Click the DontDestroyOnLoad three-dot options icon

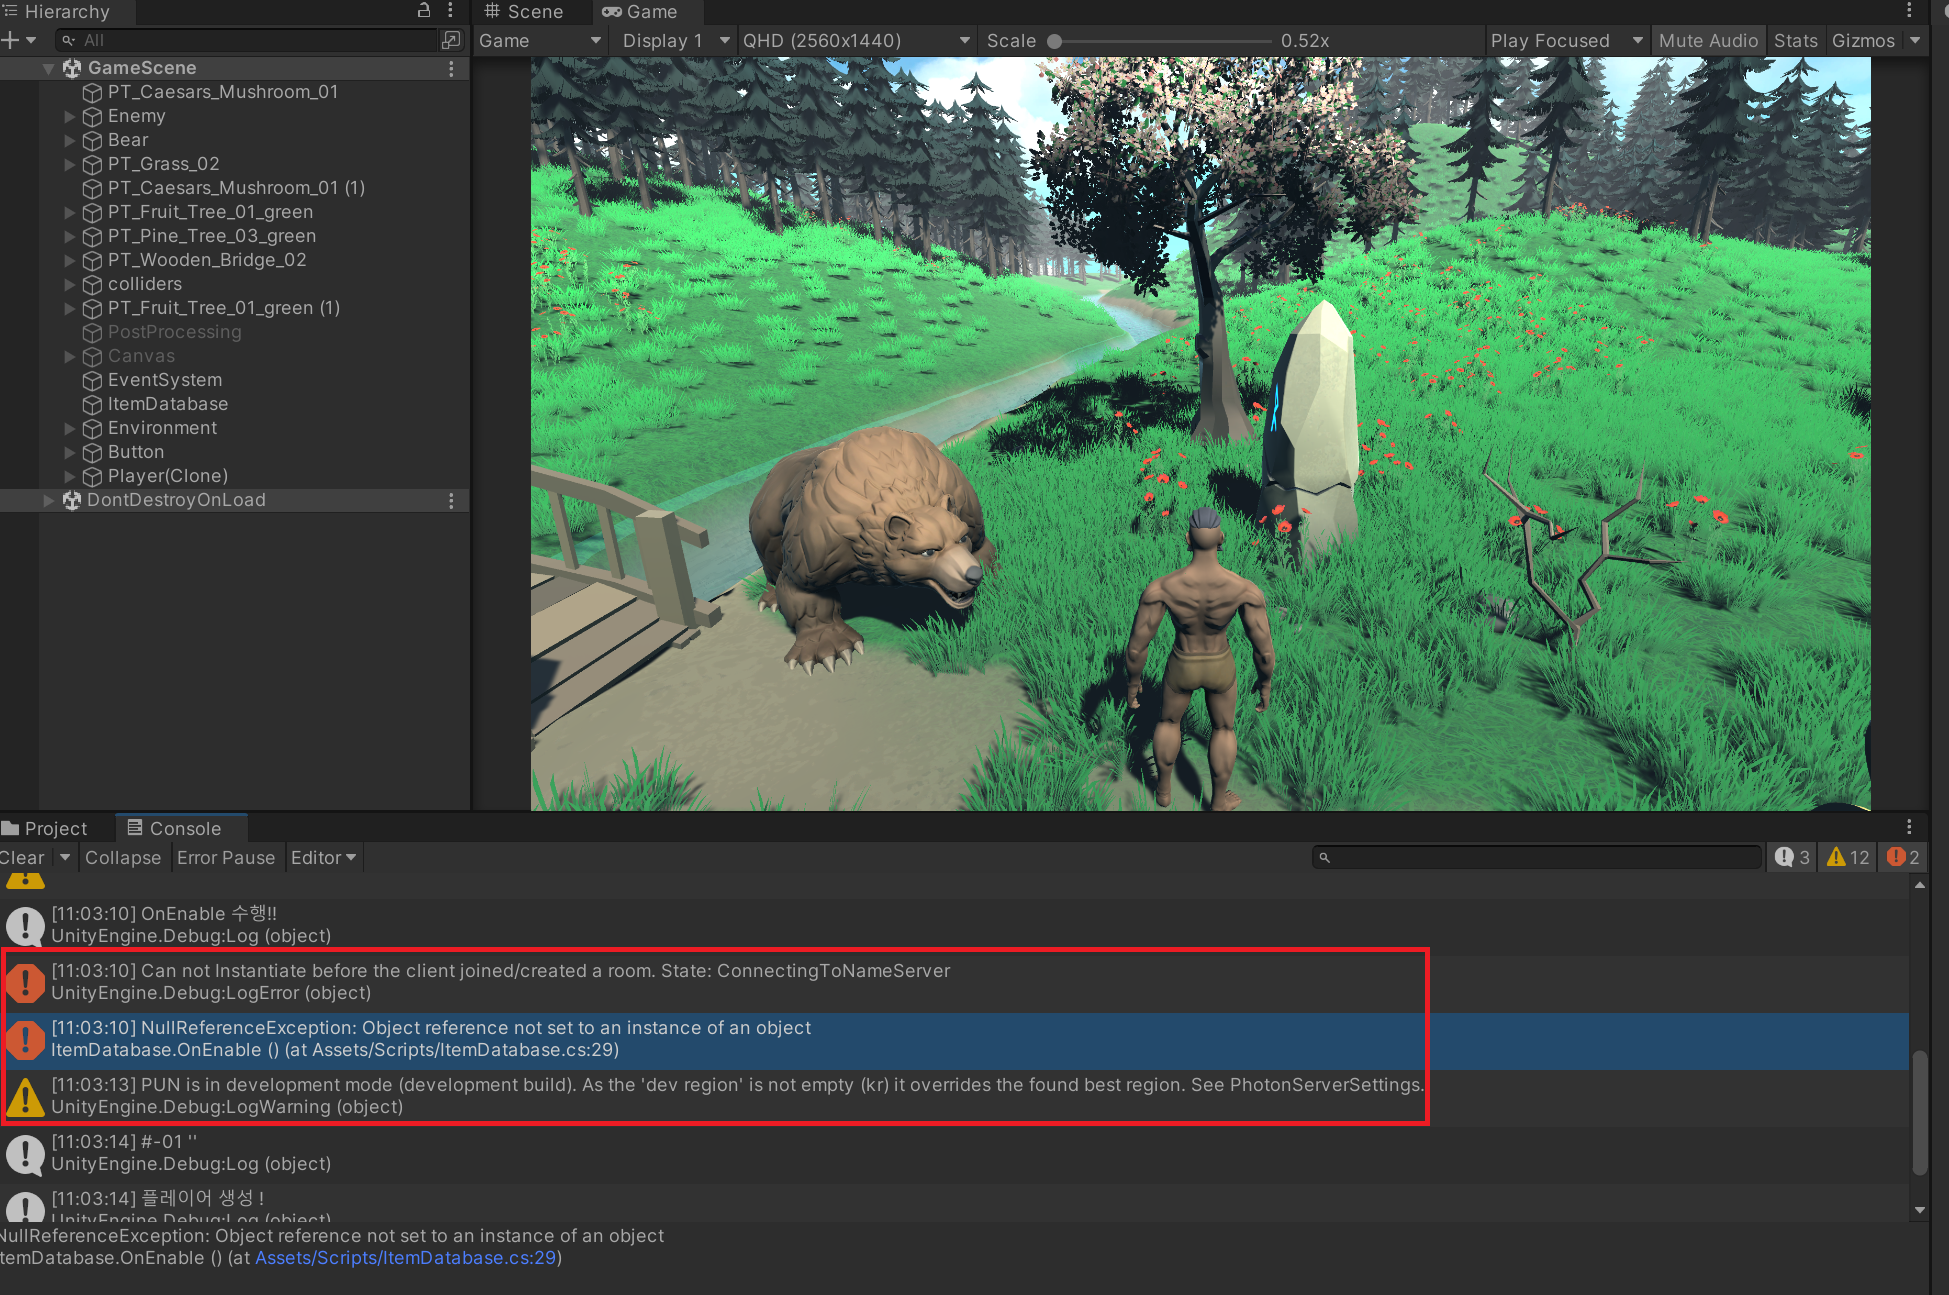click(x=451, y=500)
